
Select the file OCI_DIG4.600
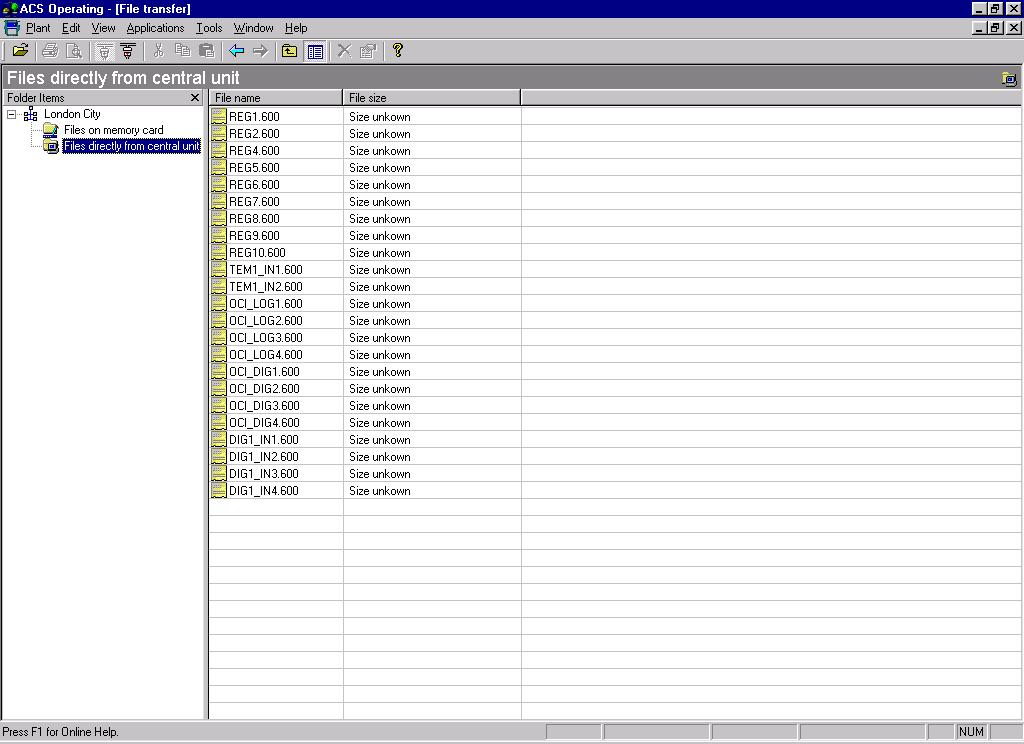click(x=264, y=423)
